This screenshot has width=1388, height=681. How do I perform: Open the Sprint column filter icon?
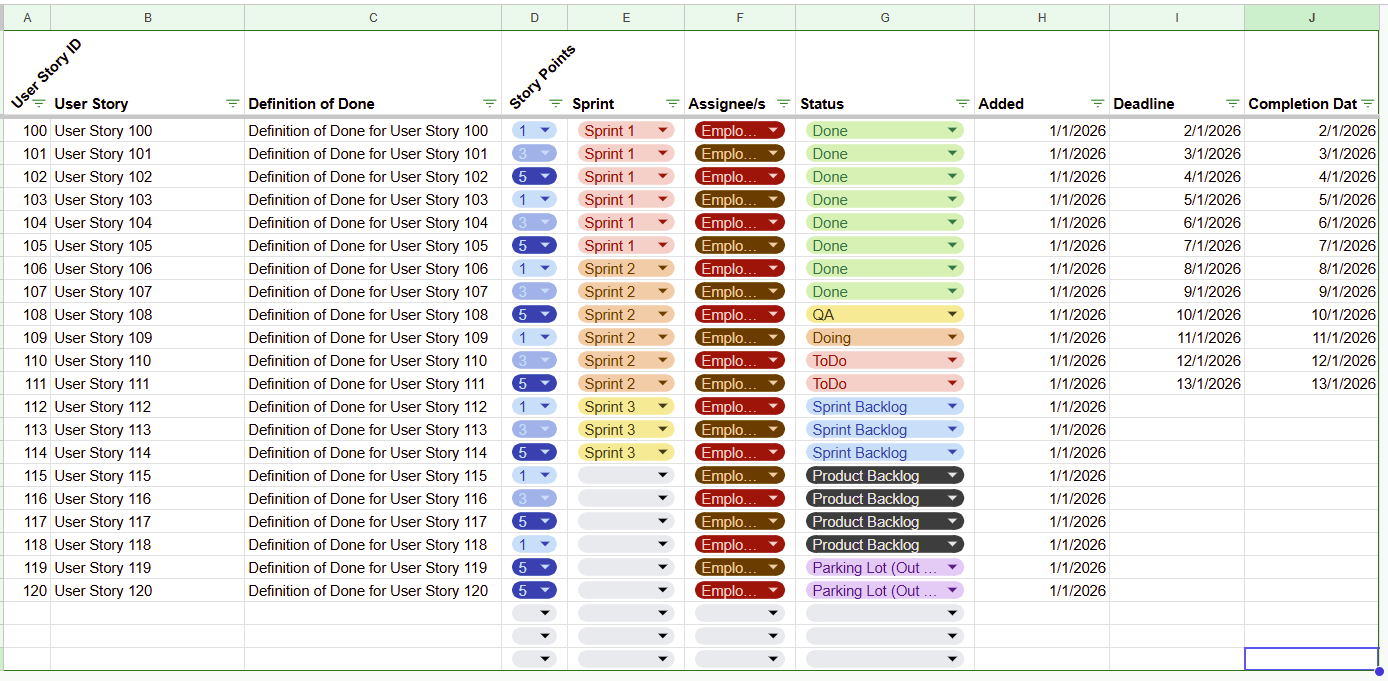click(674, 104)
